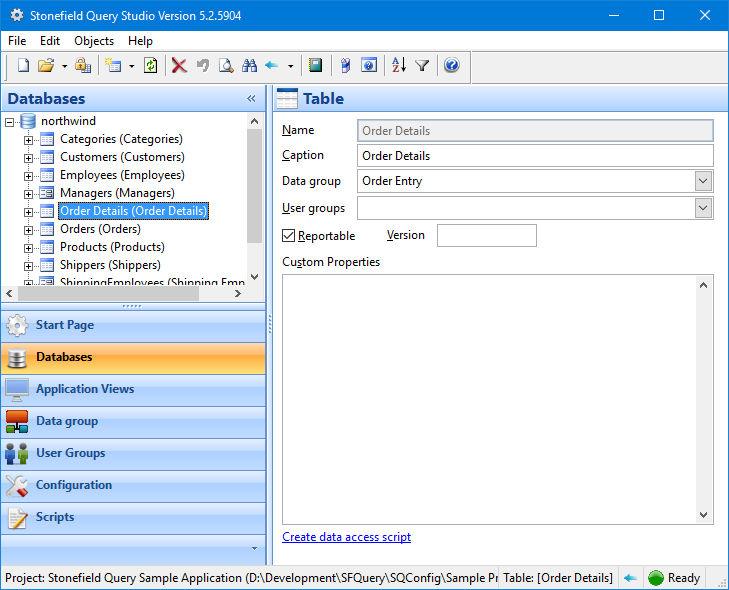Open the User groups dropdown

[703, 208]
